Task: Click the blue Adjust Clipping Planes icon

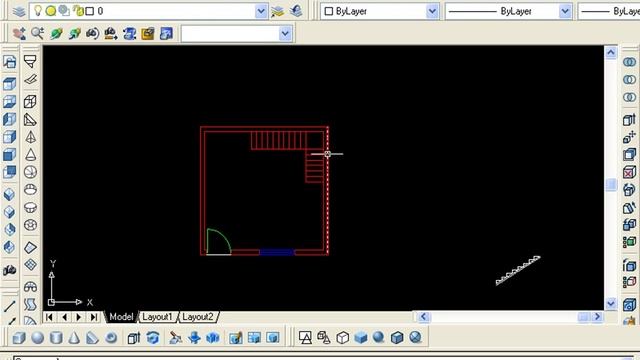Action: 129,33
